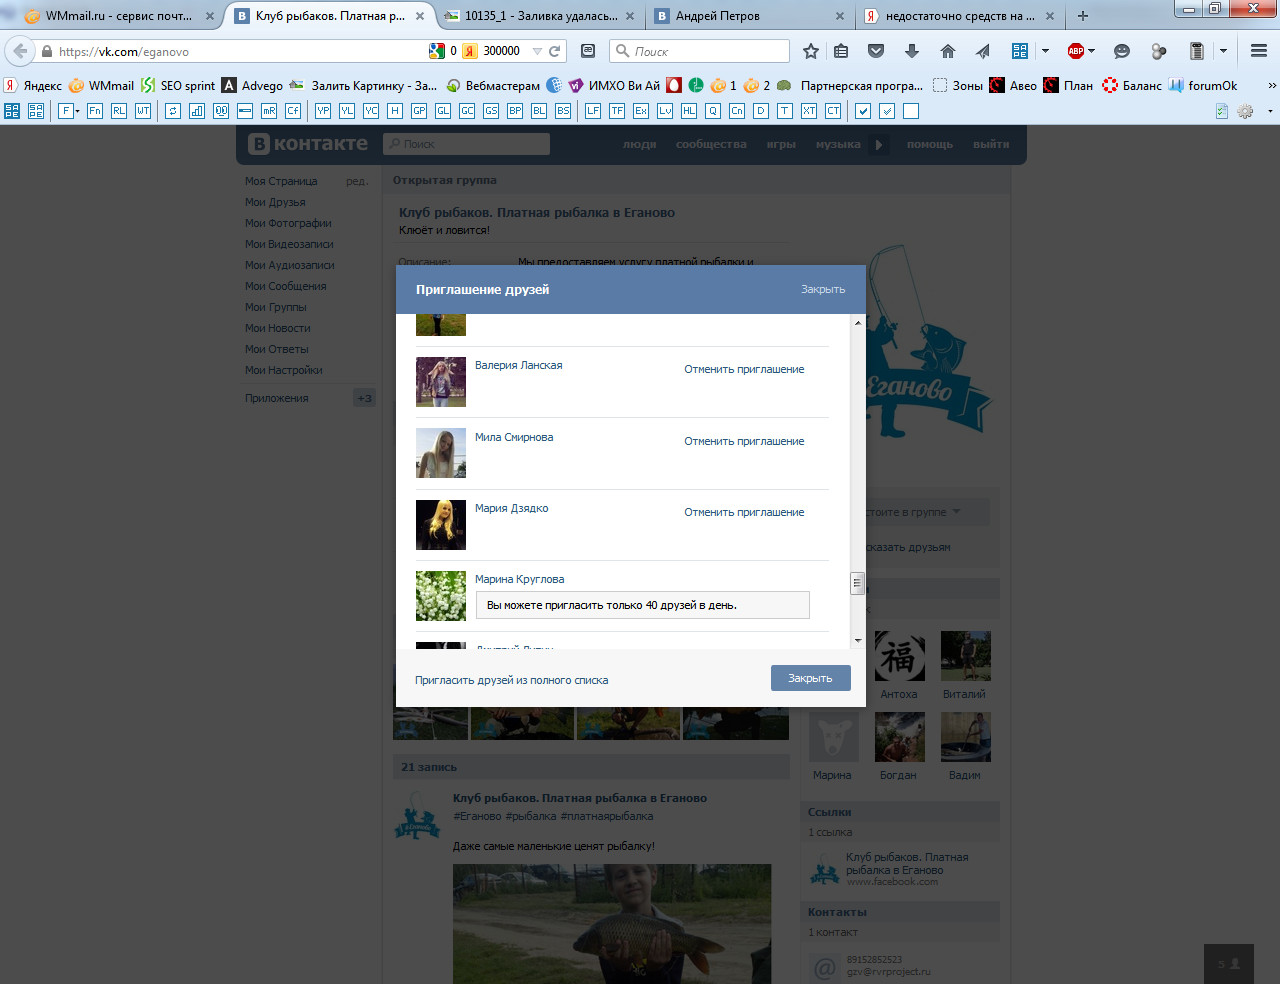1280x984 pixels.
Task: Click the Fn button in the SAPE toolbar
Action: pyautogui.click(x=95, y=111)
